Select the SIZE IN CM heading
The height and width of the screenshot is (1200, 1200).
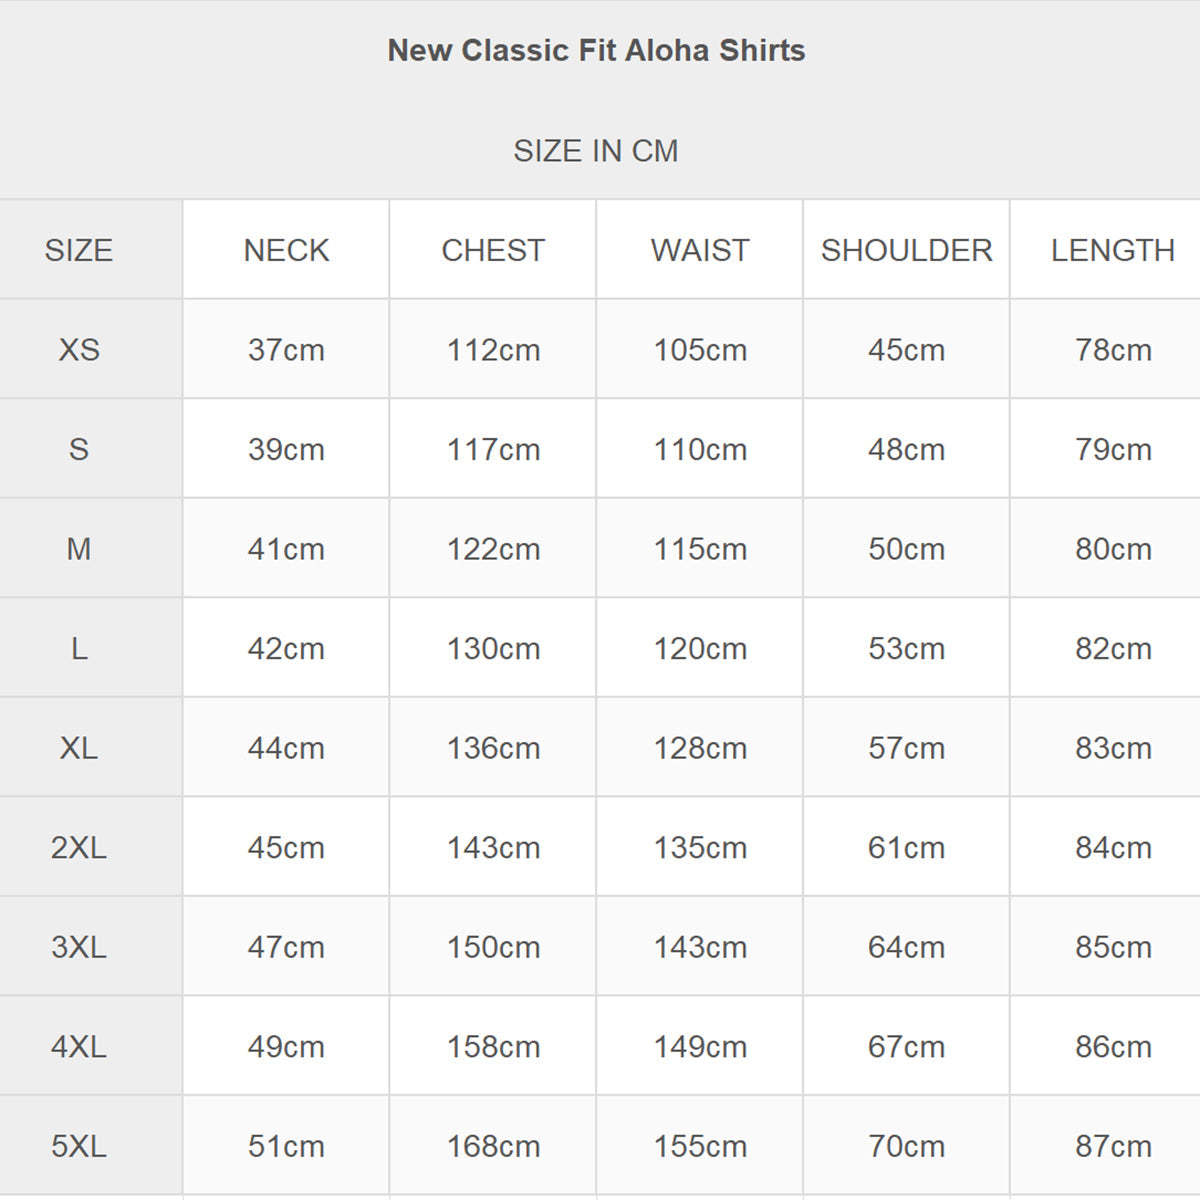point(596,151)
